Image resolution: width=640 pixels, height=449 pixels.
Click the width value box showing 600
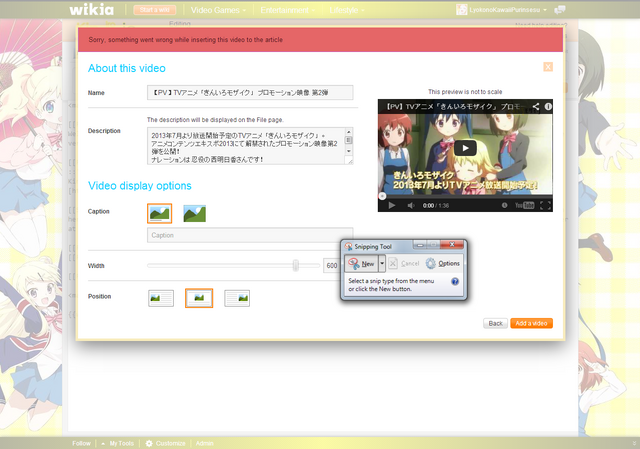(x=331, y=266)
